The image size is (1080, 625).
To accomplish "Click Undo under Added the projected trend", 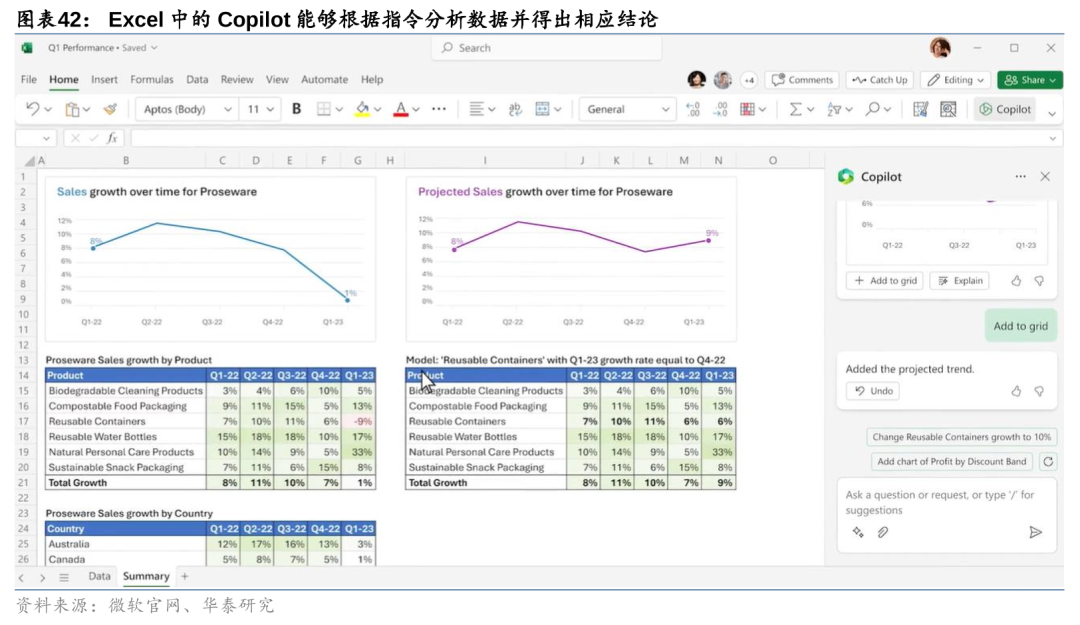I will pyautogui.click(x=873, y=391).
